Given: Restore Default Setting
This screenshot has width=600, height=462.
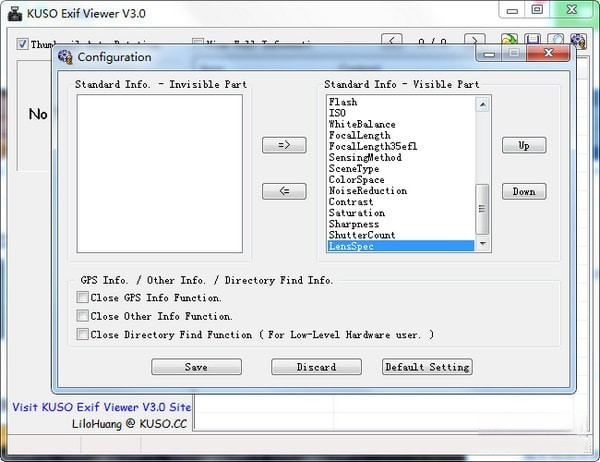Looking at the screenshot, I should point(427,367).
